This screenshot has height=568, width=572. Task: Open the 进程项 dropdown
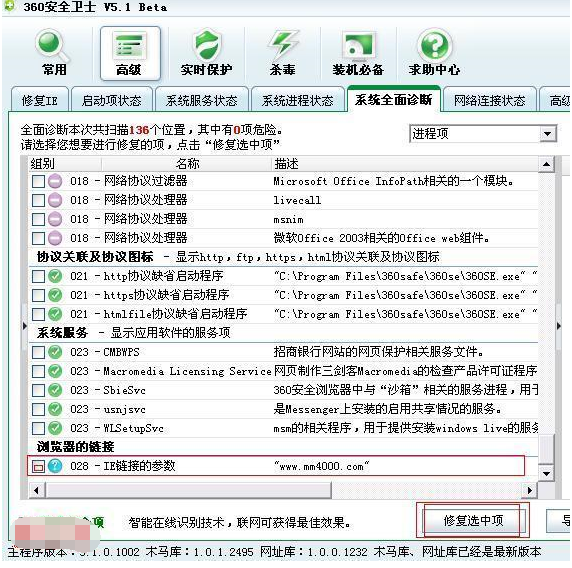click(483, 134)
